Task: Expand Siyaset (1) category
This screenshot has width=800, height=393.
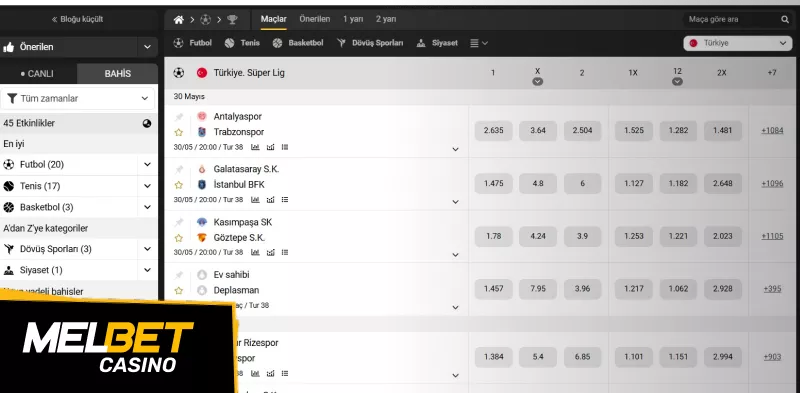Action: (x=147, y=270)
